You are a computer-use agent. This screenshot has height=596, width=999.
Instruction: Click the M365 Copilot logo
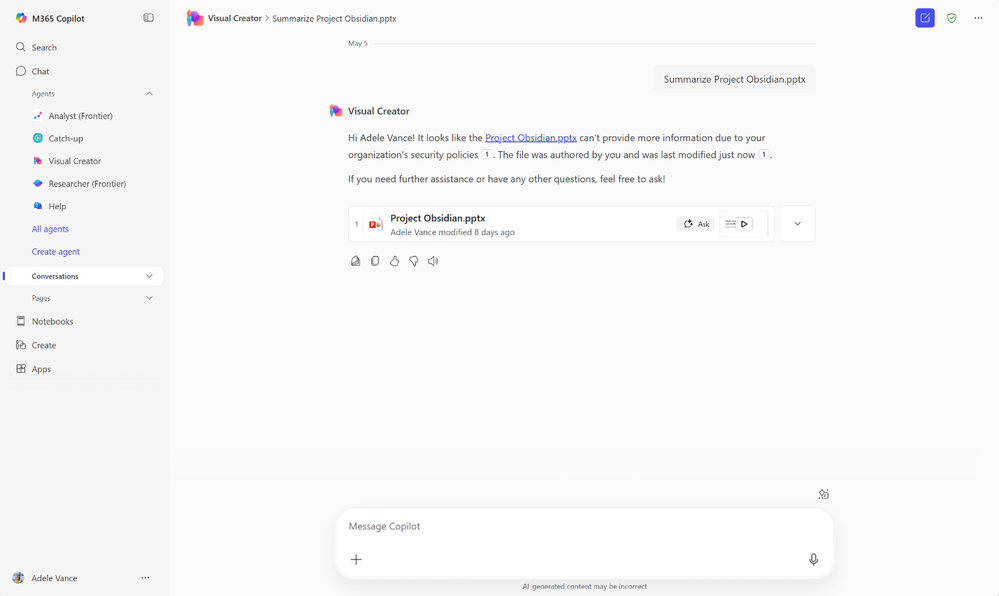[21, 18]
